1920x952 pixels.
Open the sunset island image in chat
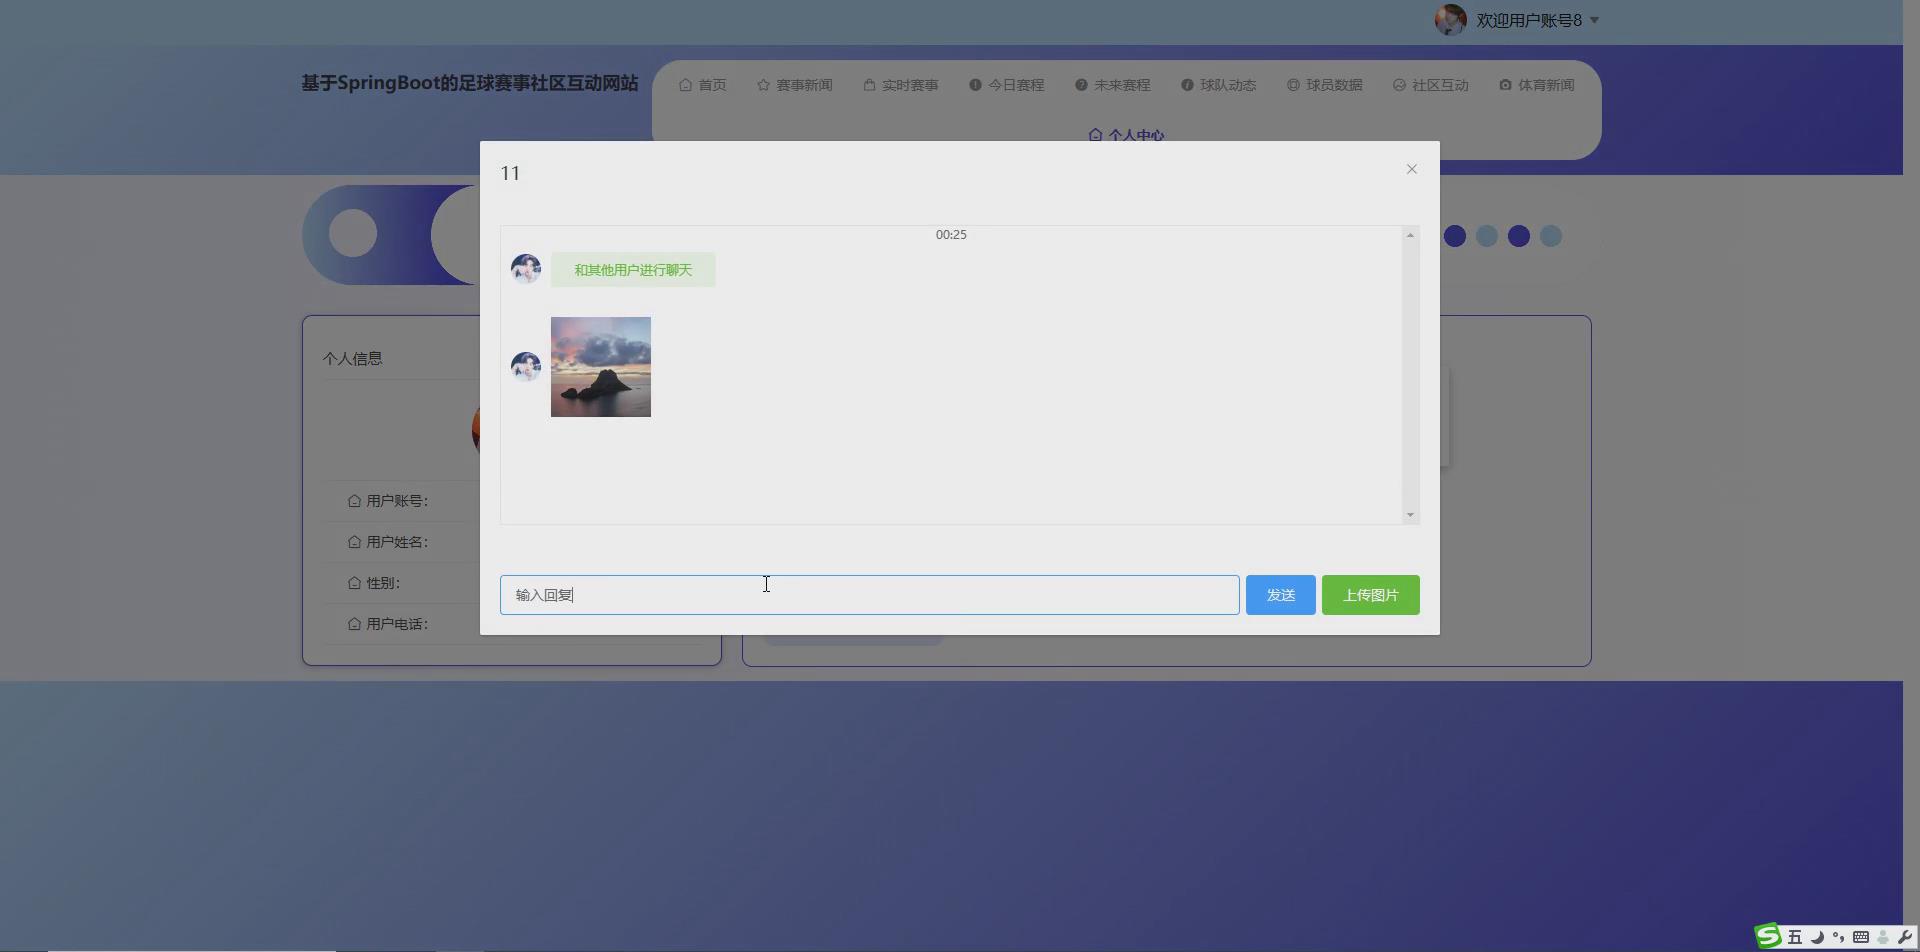tap(600, 367)
